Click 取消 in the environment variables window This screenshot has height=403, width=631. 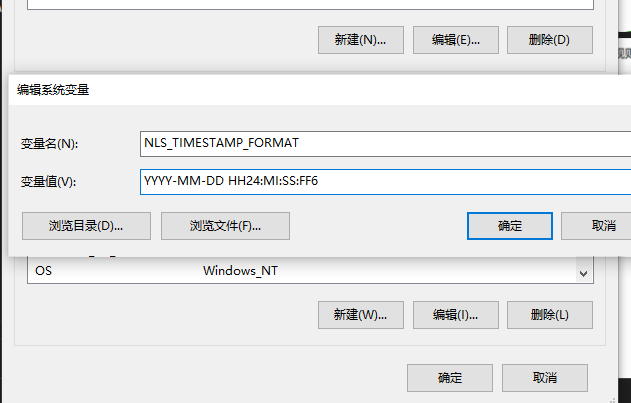[545, 378]
